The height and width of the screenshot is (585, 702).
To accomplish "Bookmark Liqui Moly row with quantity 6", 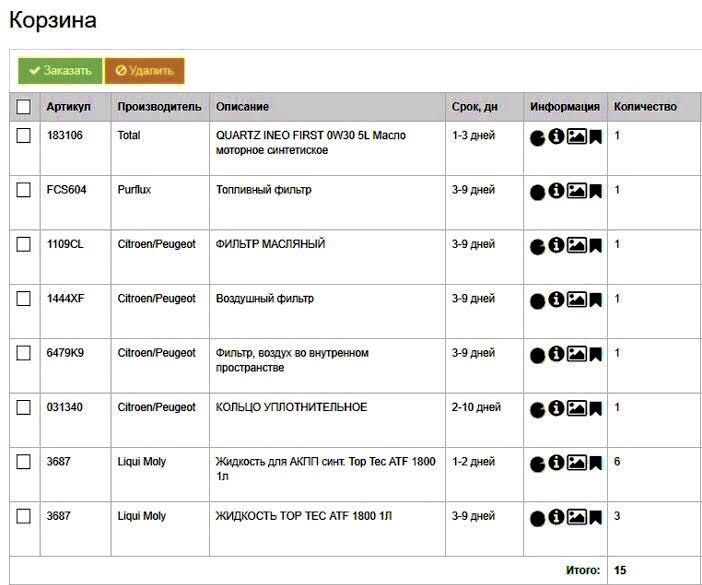I will click(x=595, y=463).
